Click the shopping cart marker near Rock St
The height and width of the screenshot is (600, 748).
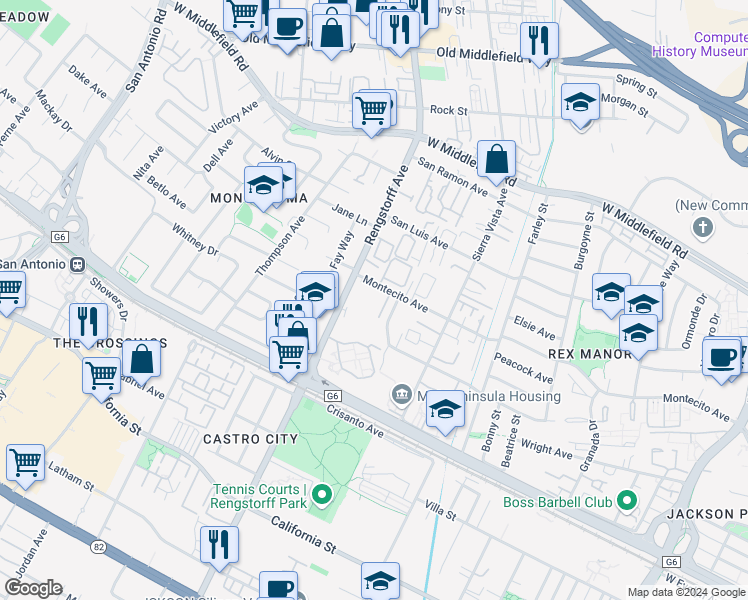tap(372, 109)
